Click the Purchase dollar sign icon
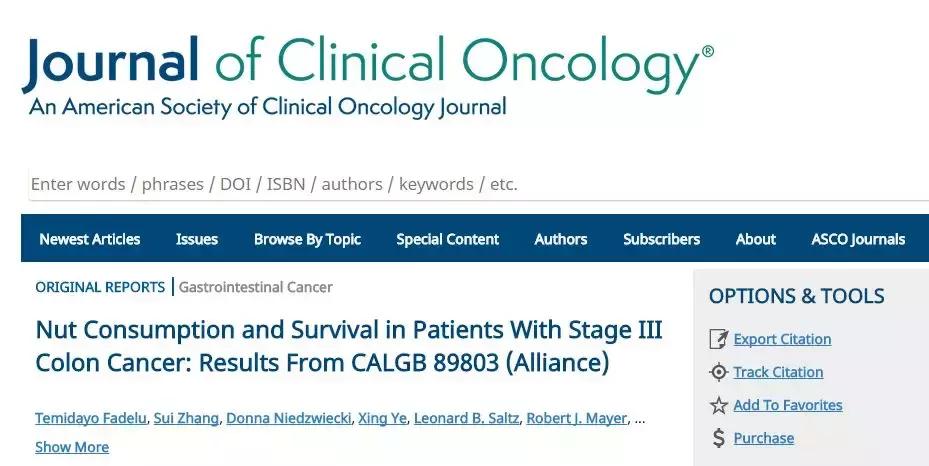 point(718,438)
